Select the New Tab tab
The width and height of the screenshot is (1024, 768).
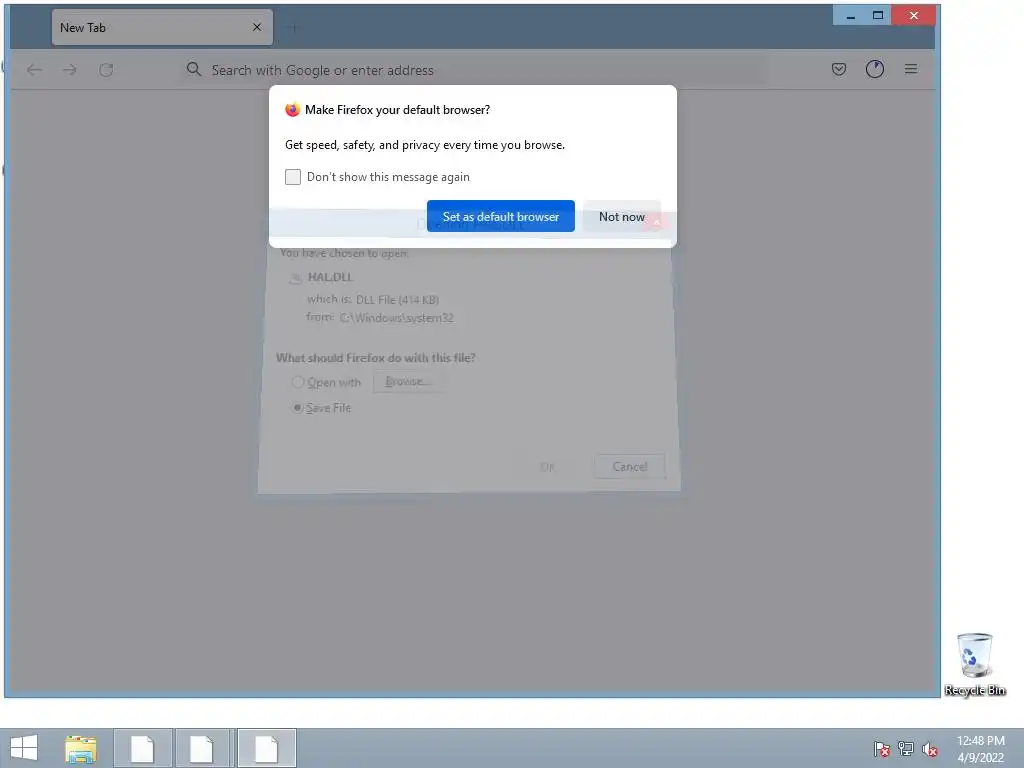[162, 27]
